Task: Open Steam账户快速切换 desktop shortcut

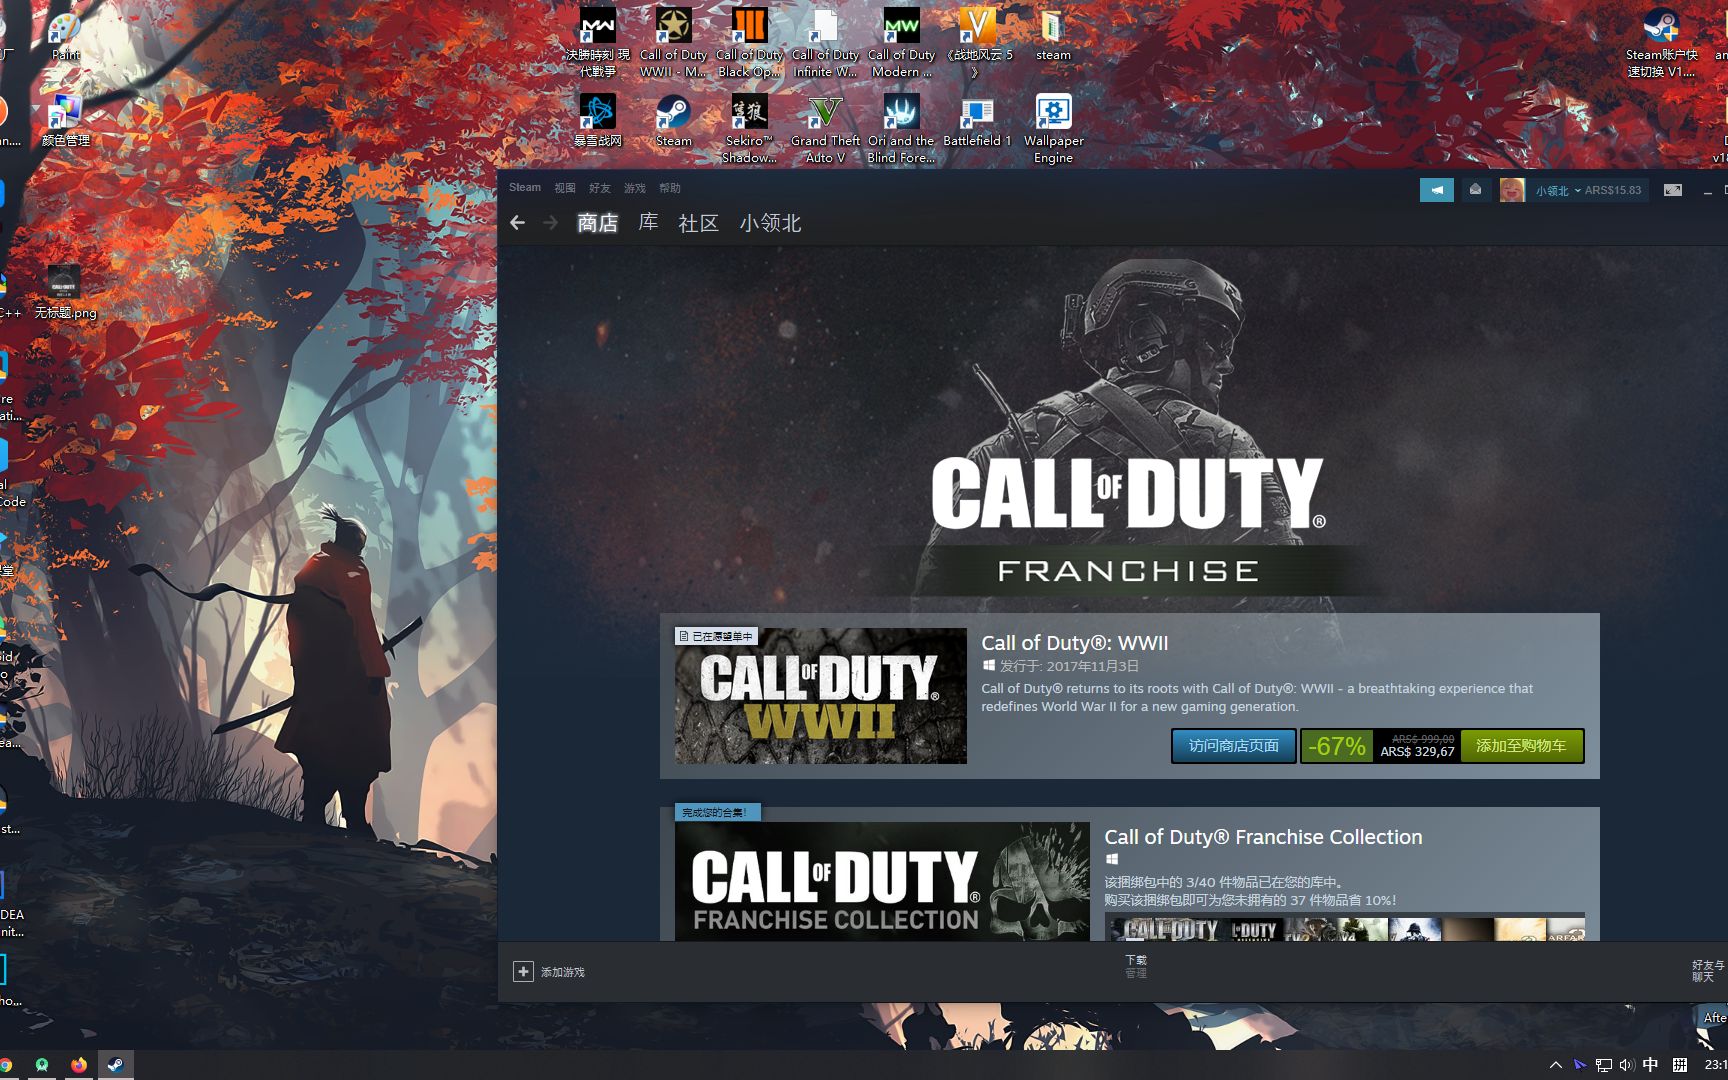Action: [1661, 43]
